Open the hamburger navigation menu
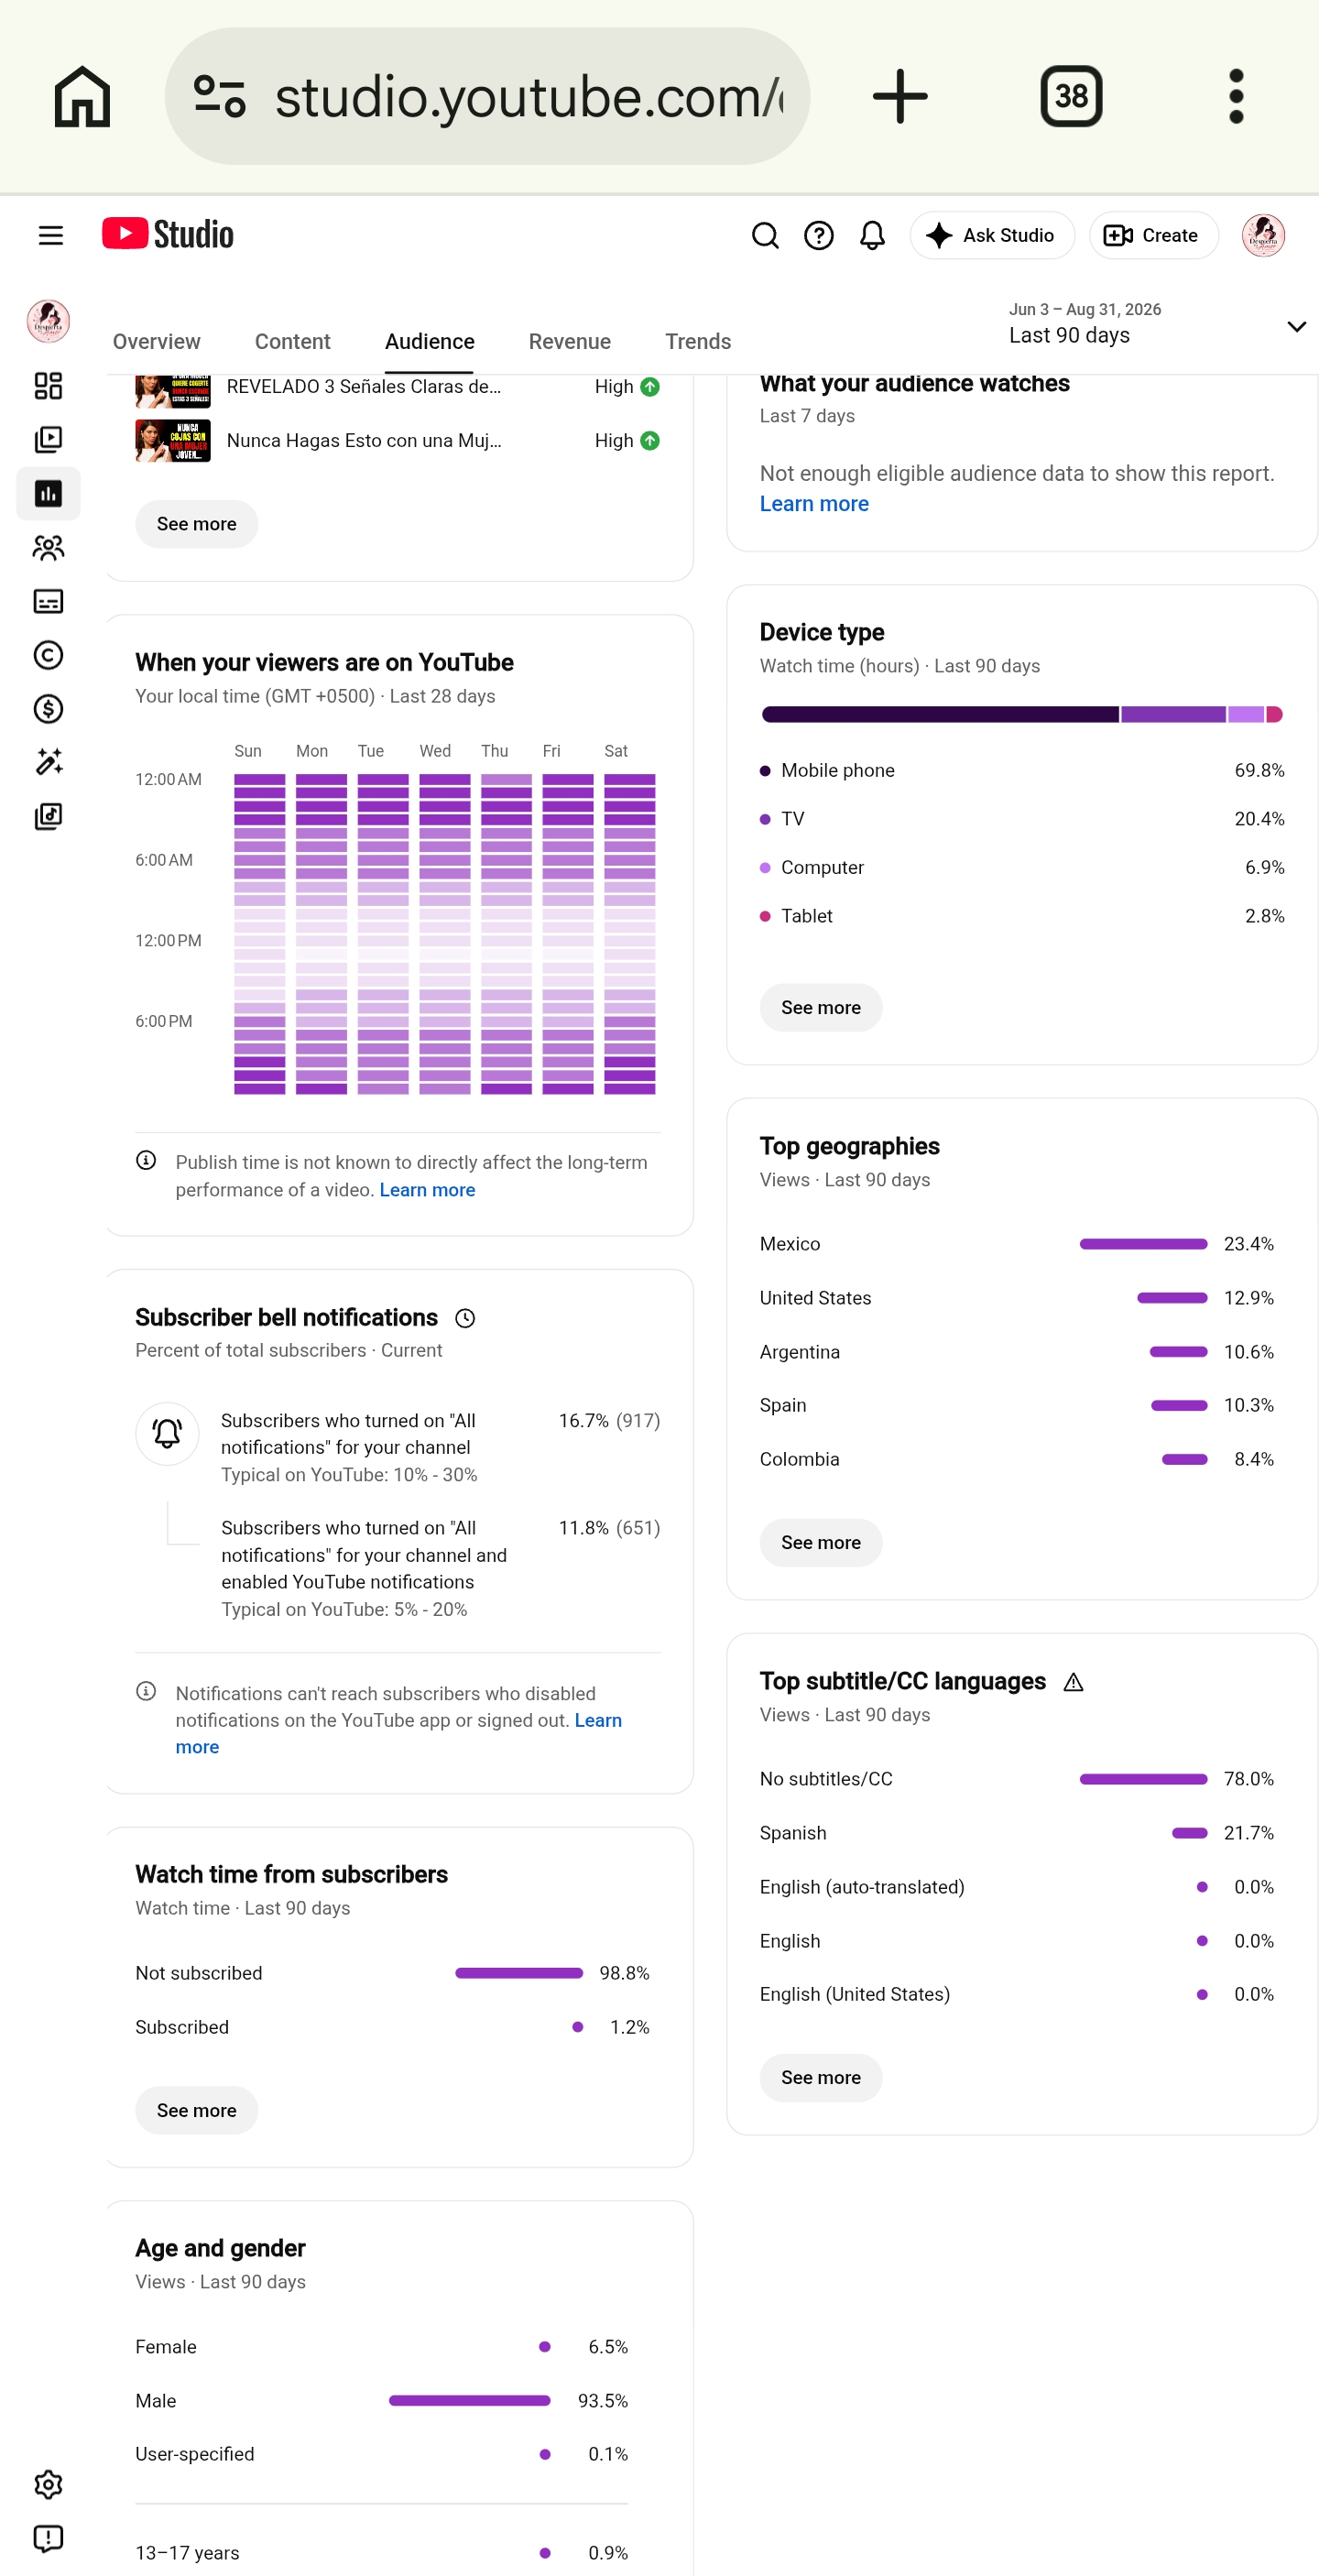 pos(50,235)
